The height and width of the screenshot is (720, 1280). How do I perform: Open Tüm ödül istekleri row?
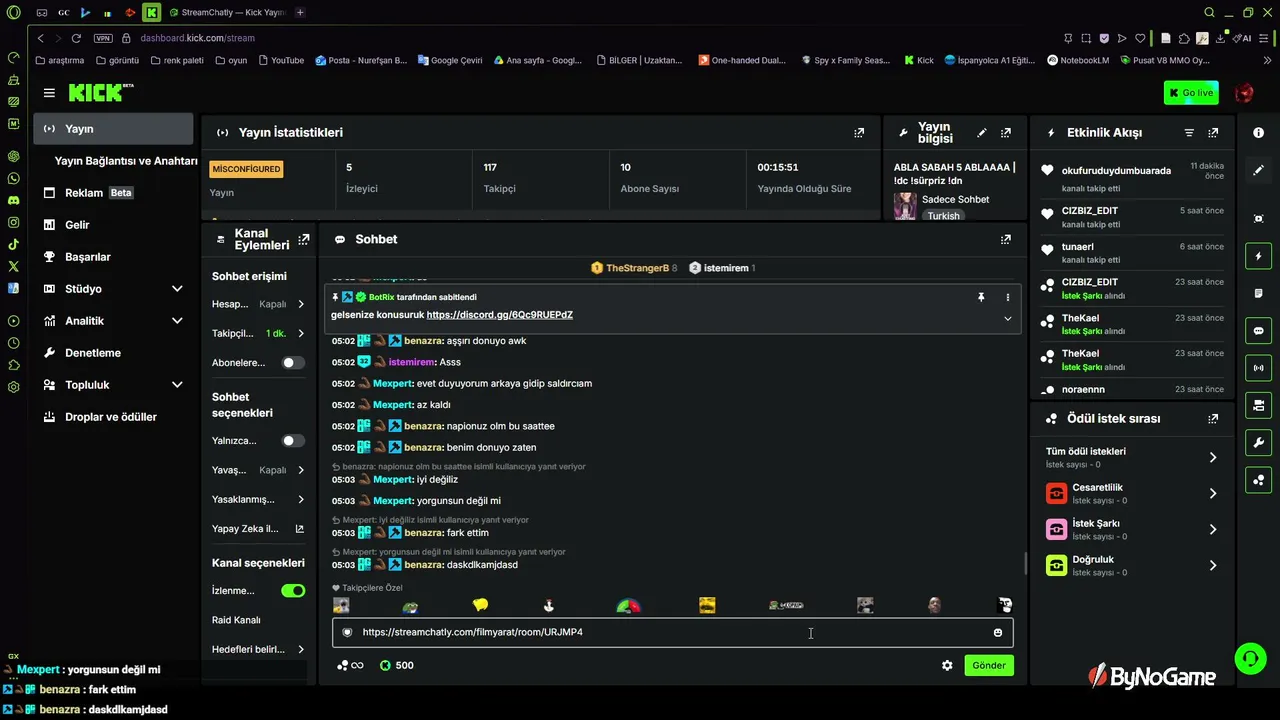point(1130,457)
